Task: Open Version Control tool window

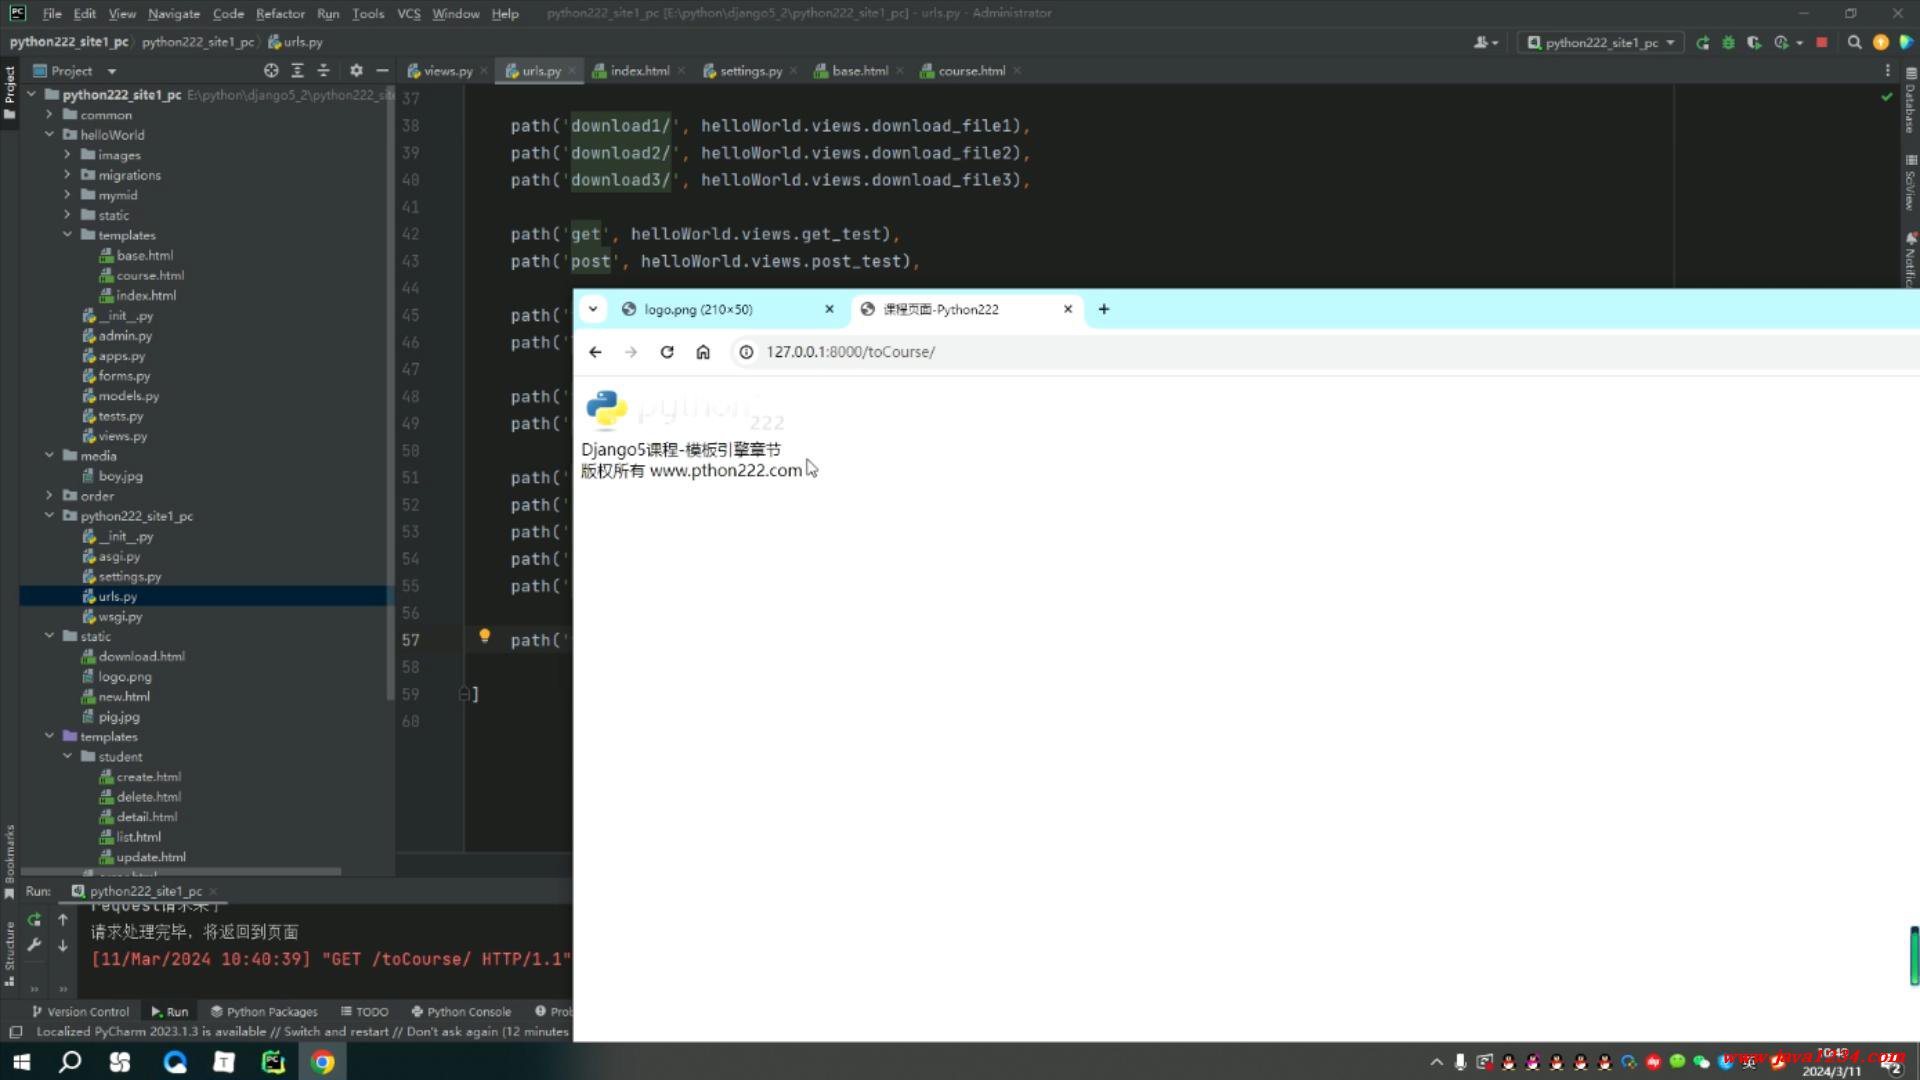Action: tap(80, 1012)
